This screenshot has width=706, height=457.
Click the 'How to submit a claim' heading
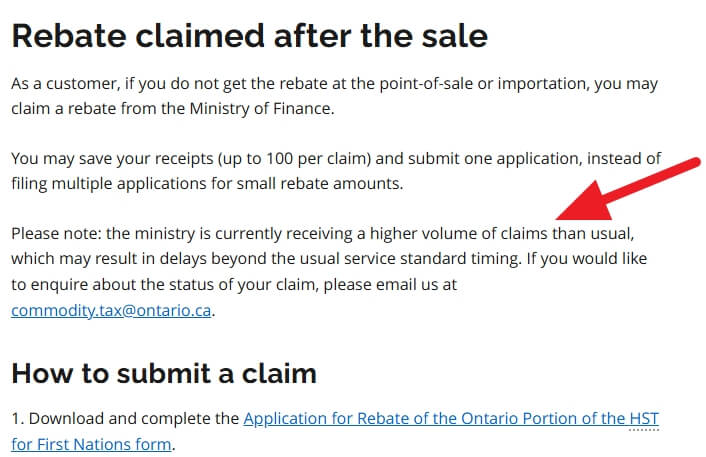164,373
